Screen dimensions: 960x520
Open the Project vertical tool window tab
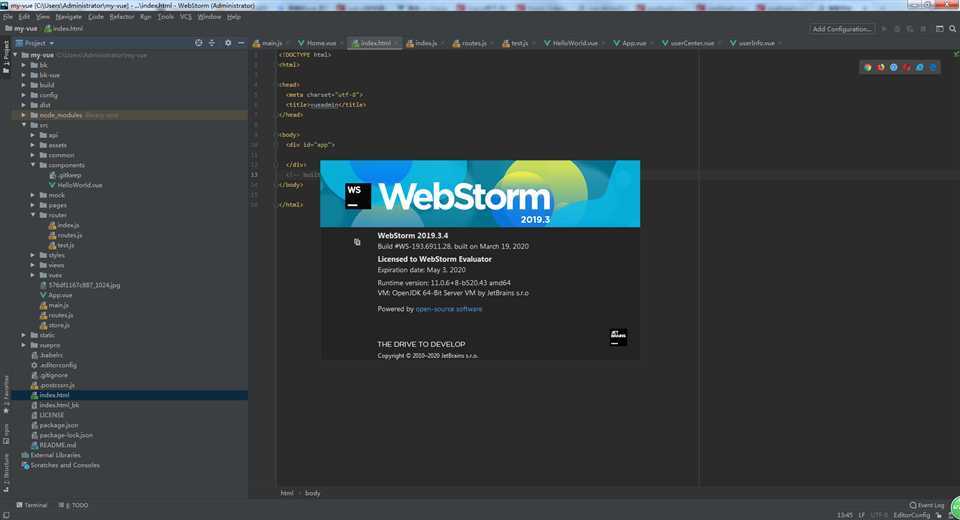(6, 57)
